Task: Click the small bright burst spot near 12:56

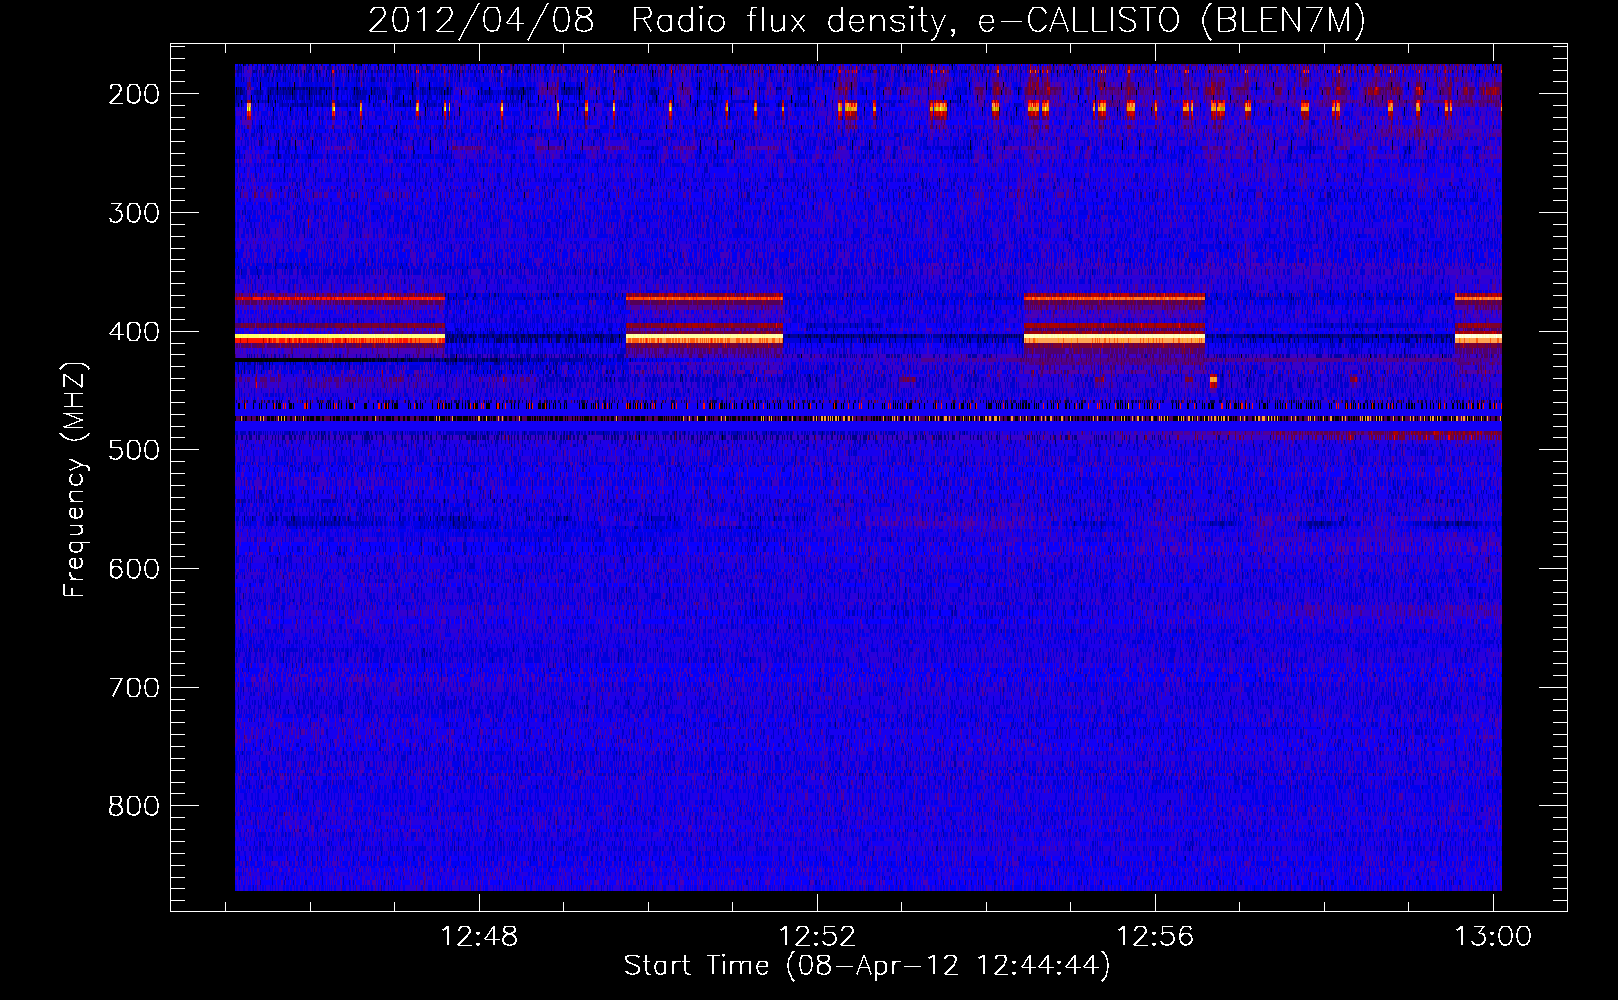Action: pyautogui.click(x=1213, y=380)
